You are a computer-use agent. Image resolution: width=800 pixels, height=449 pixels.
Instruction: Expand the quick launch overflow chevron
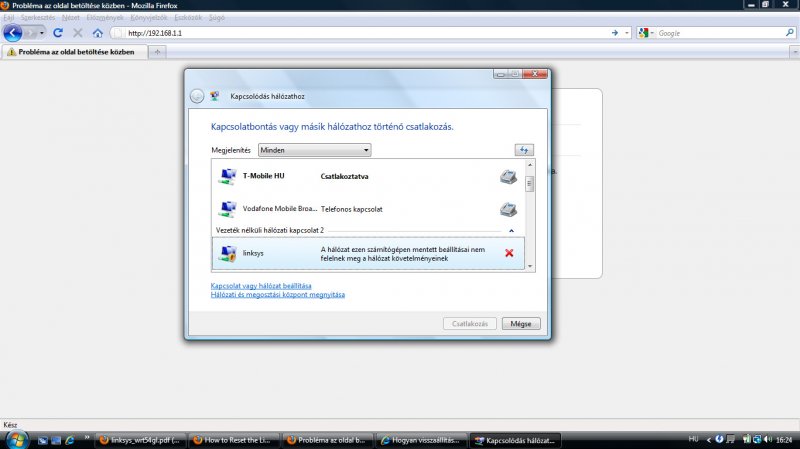point(87,438)
